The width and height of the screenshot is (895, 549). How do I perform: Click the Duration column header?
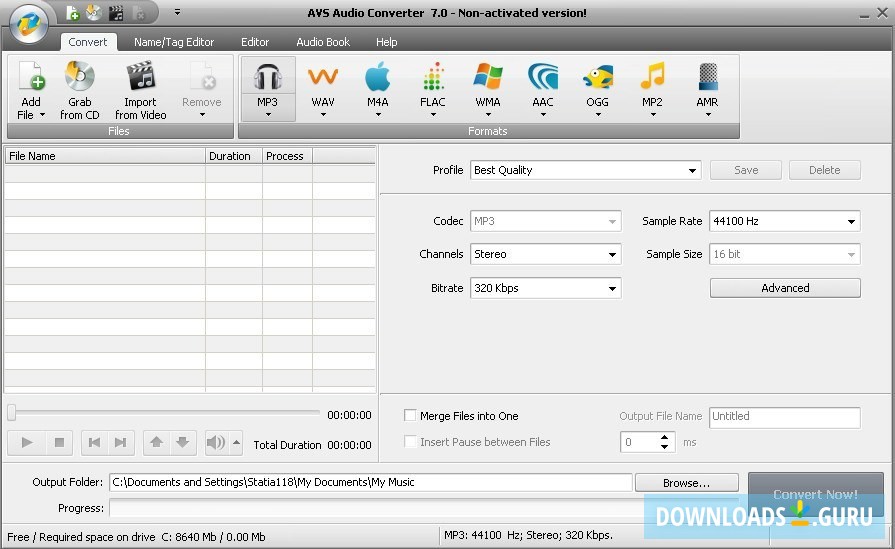234,156
